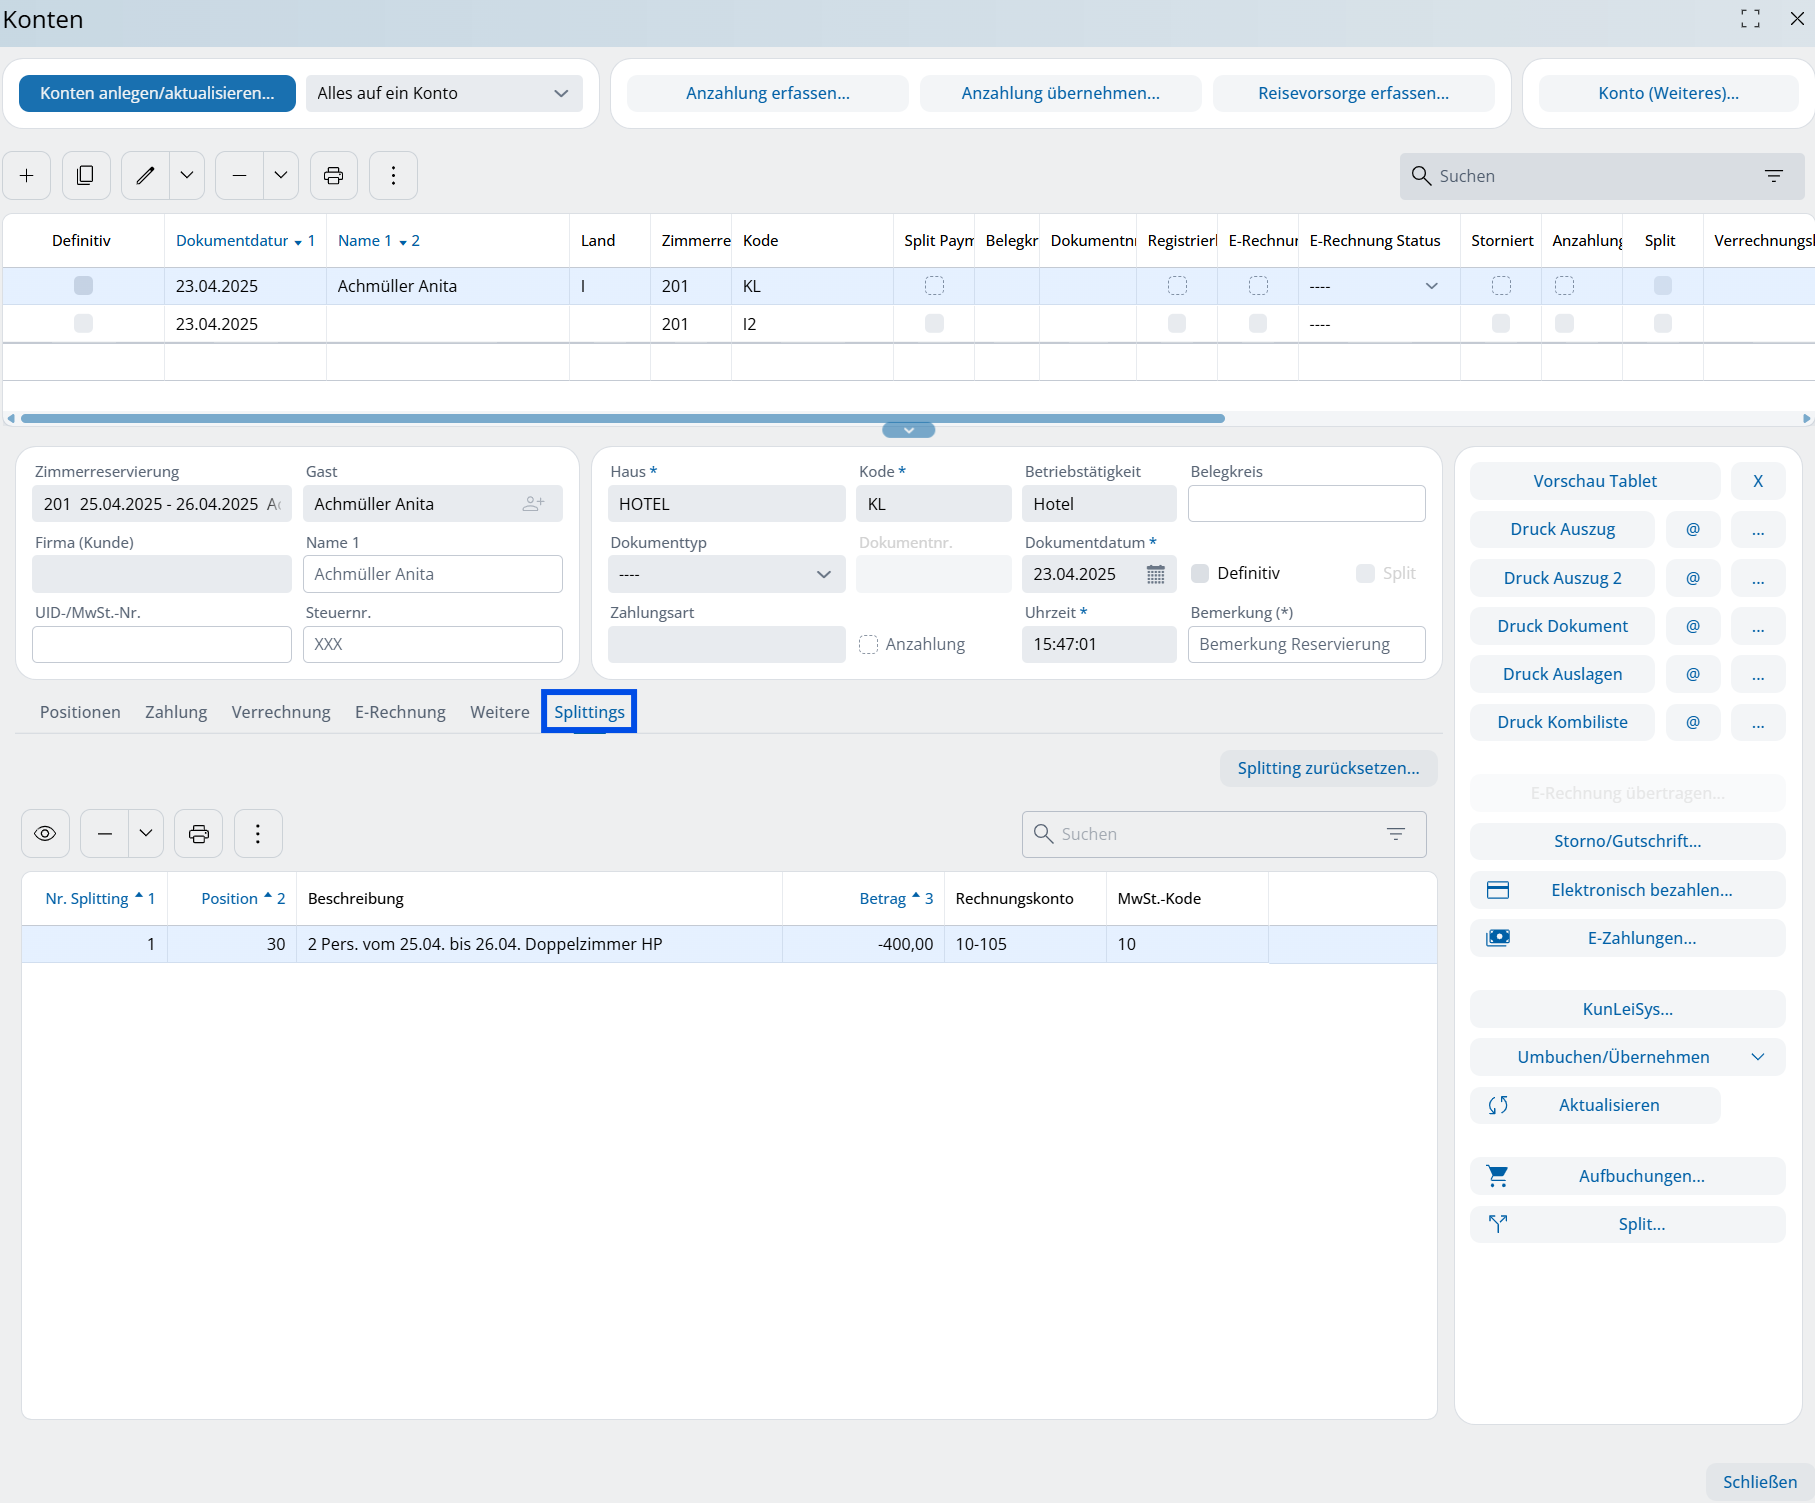The height and width of the screenshot is (1503, 1815).
Task: Open the Dokumenttyp dropdown
Action: 727,574
